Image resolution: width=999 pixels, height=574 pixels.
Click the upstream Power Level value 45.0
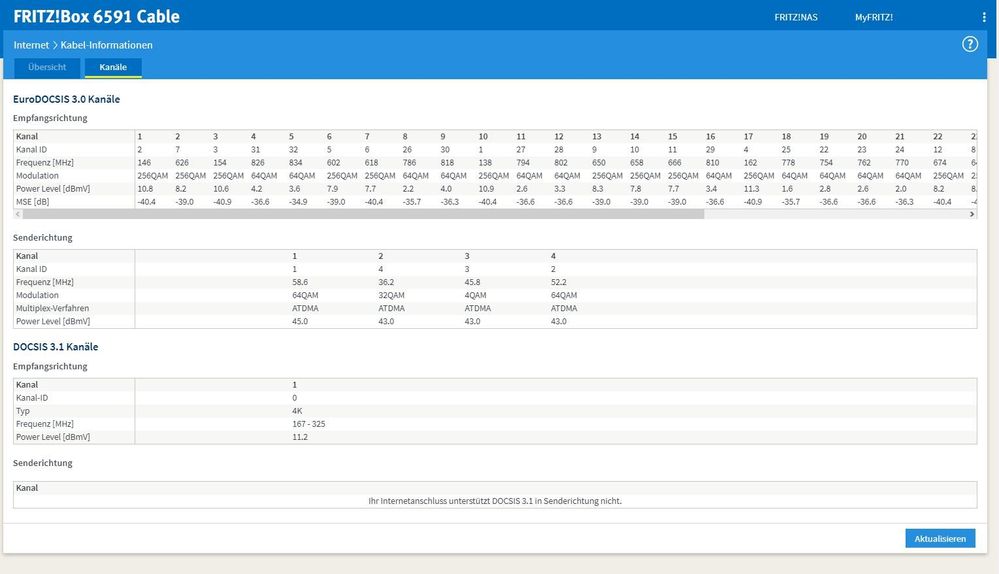[300, 321]
